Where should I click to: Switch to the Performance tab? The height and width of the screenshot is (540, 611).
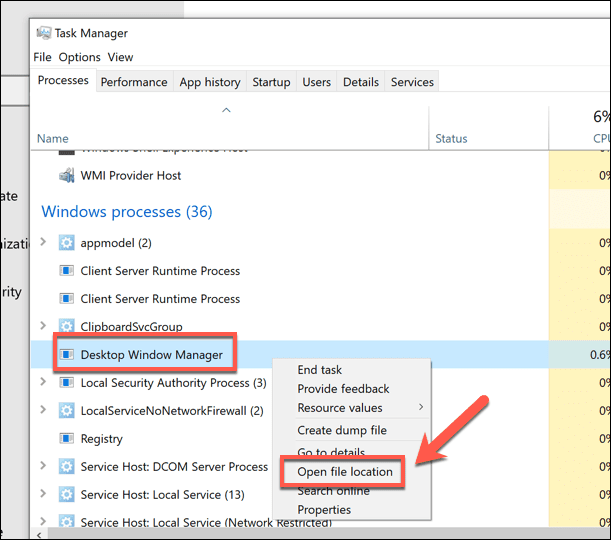tap(134, 82)
